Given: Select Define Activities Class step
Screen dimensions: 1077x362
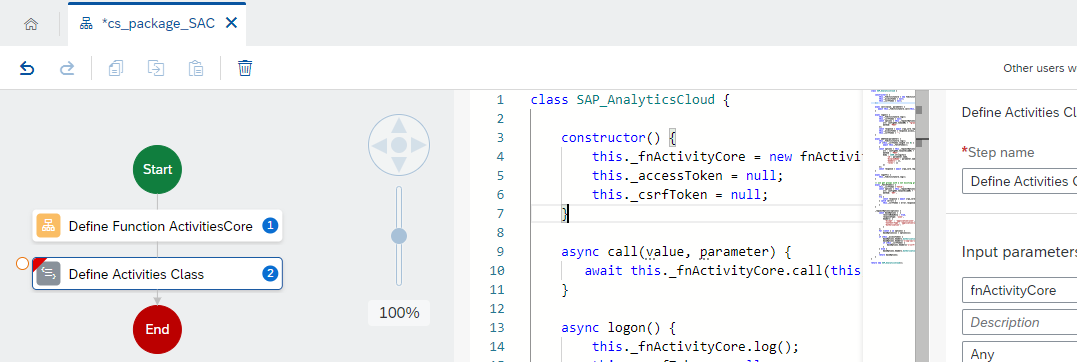Looking at the screenshot, I should tap(157, 274).
